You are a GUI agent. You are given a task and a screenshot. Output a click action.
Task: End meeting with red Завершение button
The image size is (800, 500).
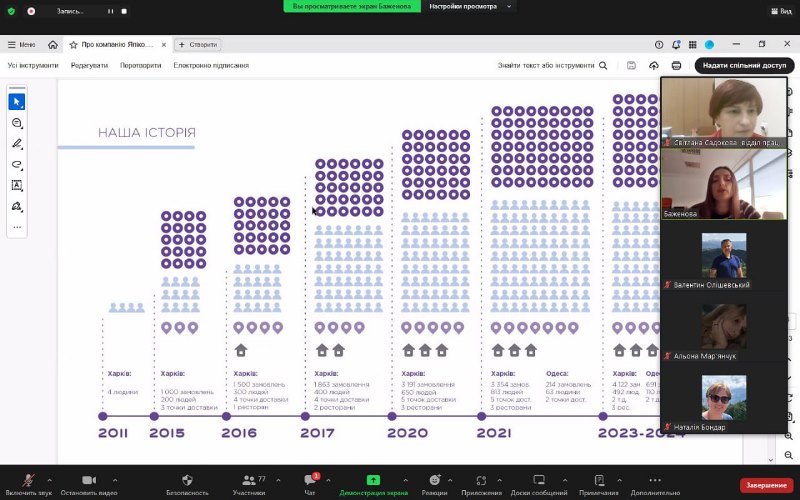point(766,485)
